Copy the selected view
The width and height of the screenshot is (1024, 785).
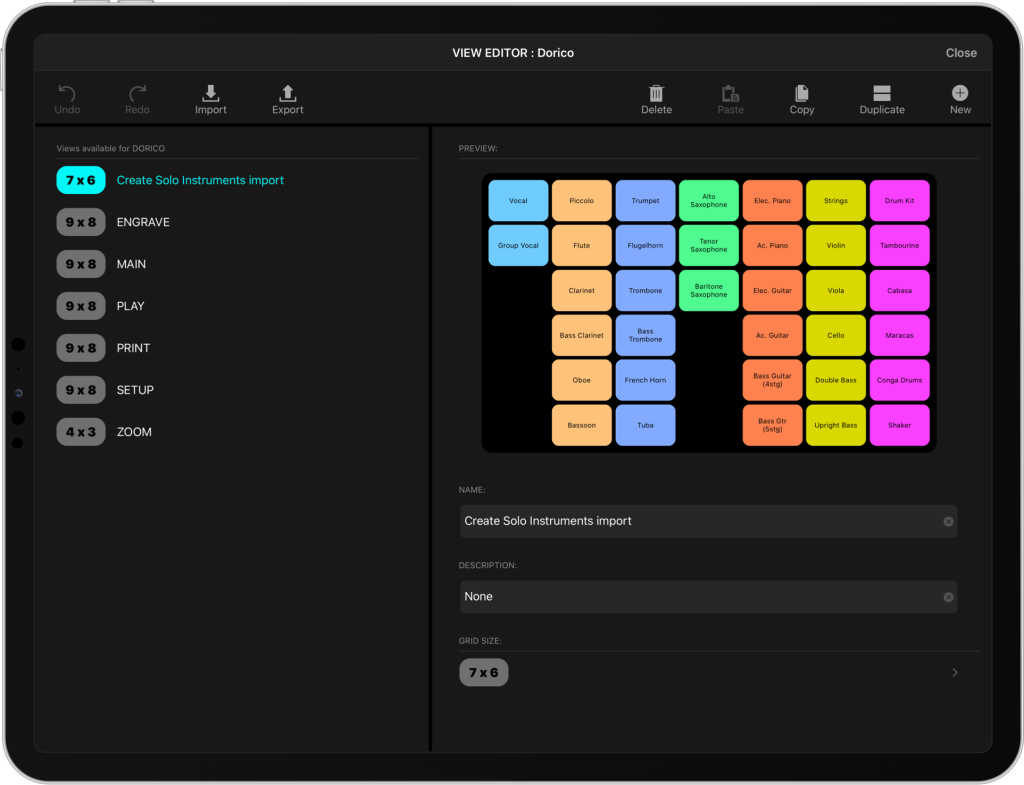point(801,94)
